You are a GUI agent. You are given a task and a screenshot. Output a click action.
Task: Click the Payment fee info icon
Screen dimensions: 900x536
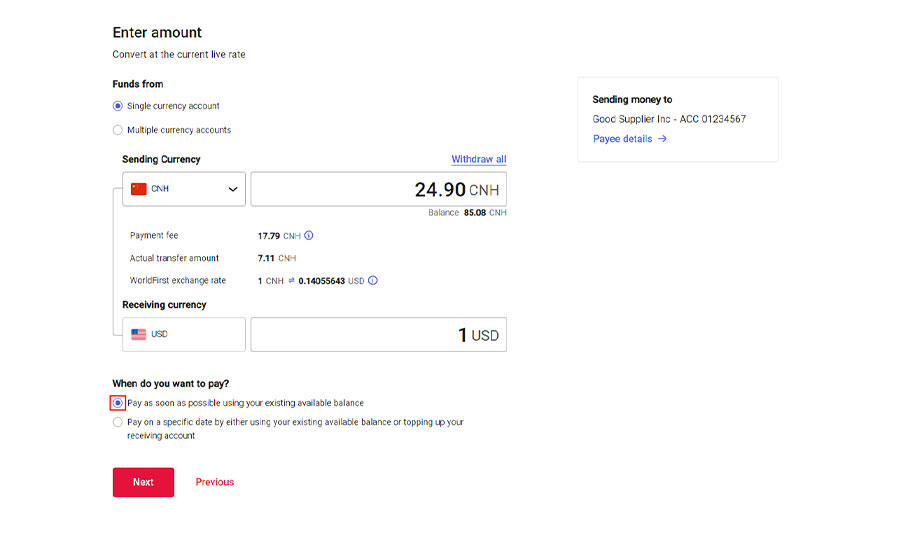click(309, 236)
